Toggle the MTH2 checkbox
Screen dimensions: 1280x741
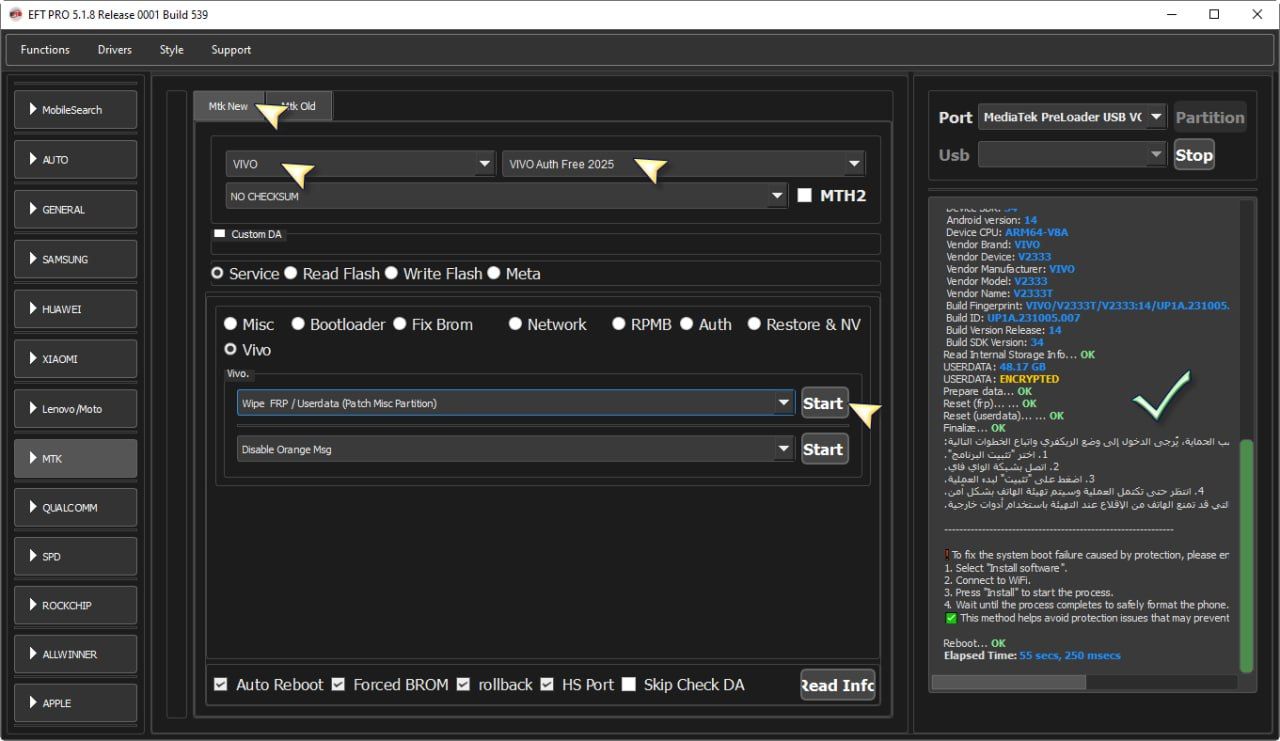[804, 195]
